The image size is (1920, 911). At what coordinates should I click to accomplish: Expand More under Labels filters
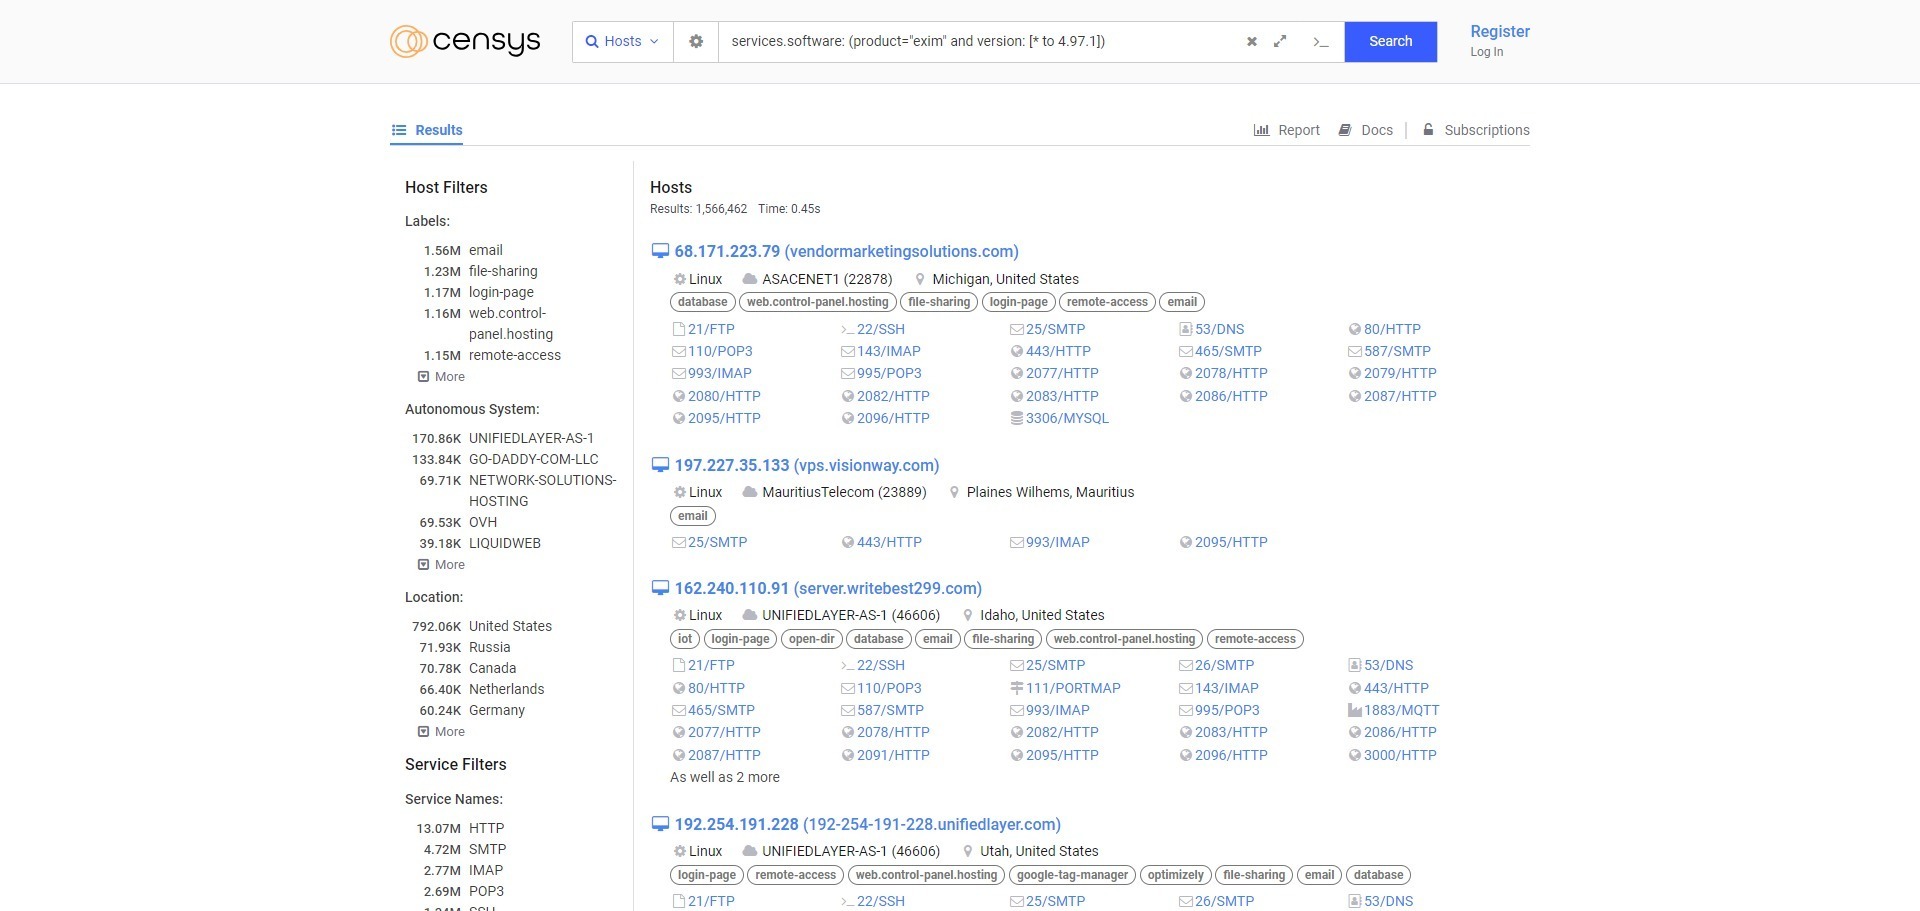pyautogui.click(x=441, y=377)
